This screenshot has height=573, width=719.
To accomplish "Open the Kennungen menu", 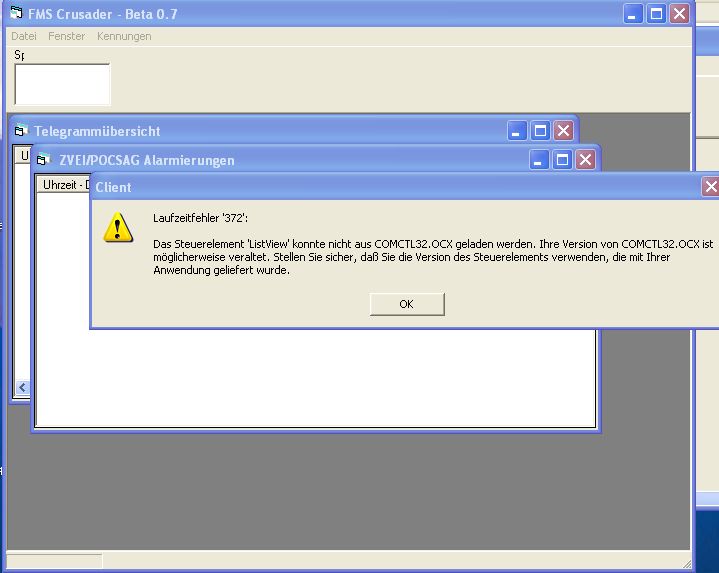I will click(124, 36).
